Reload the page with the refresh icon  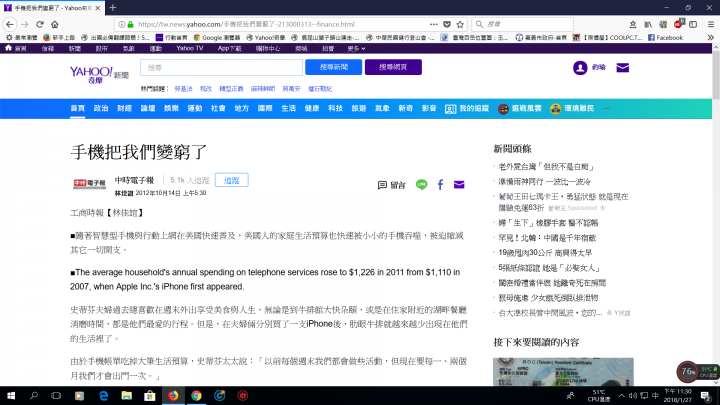pos(40,24)
